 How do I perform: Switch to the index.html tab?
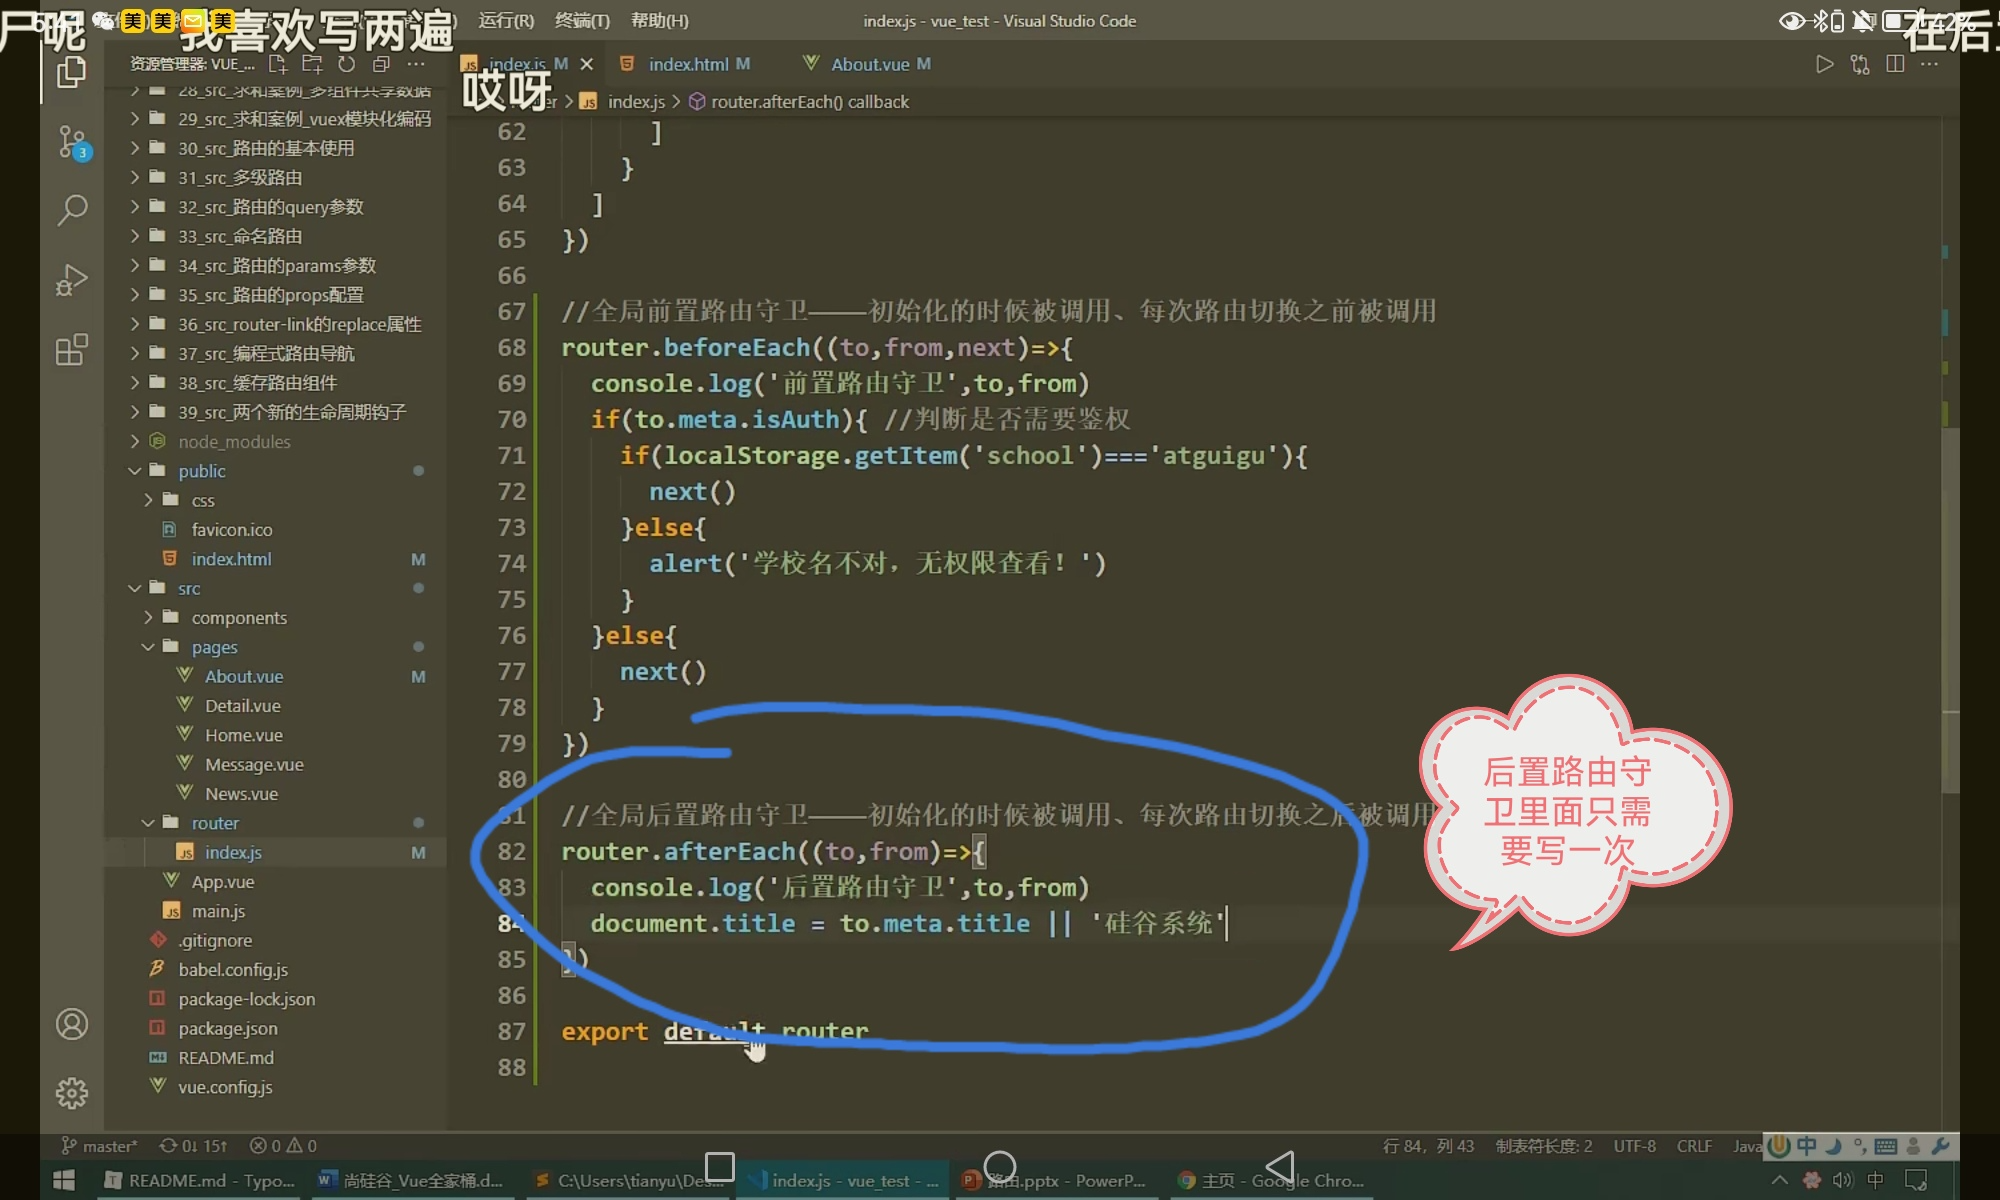click(x=688, y=64)
